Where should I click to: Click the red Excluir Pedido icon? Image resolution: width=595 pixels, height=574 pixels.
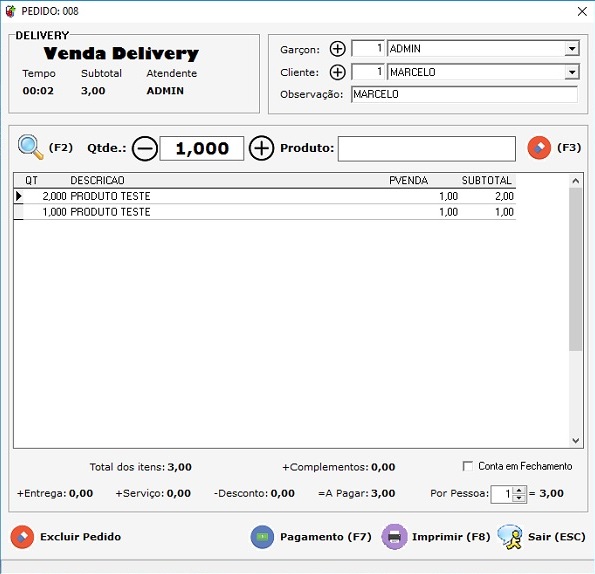tap(22, 537)
